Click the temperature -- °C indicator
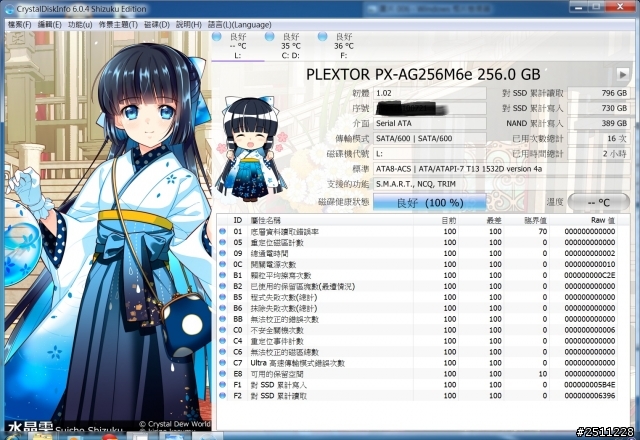The width and height of the screenshot is (640, 440). [599, 202]
